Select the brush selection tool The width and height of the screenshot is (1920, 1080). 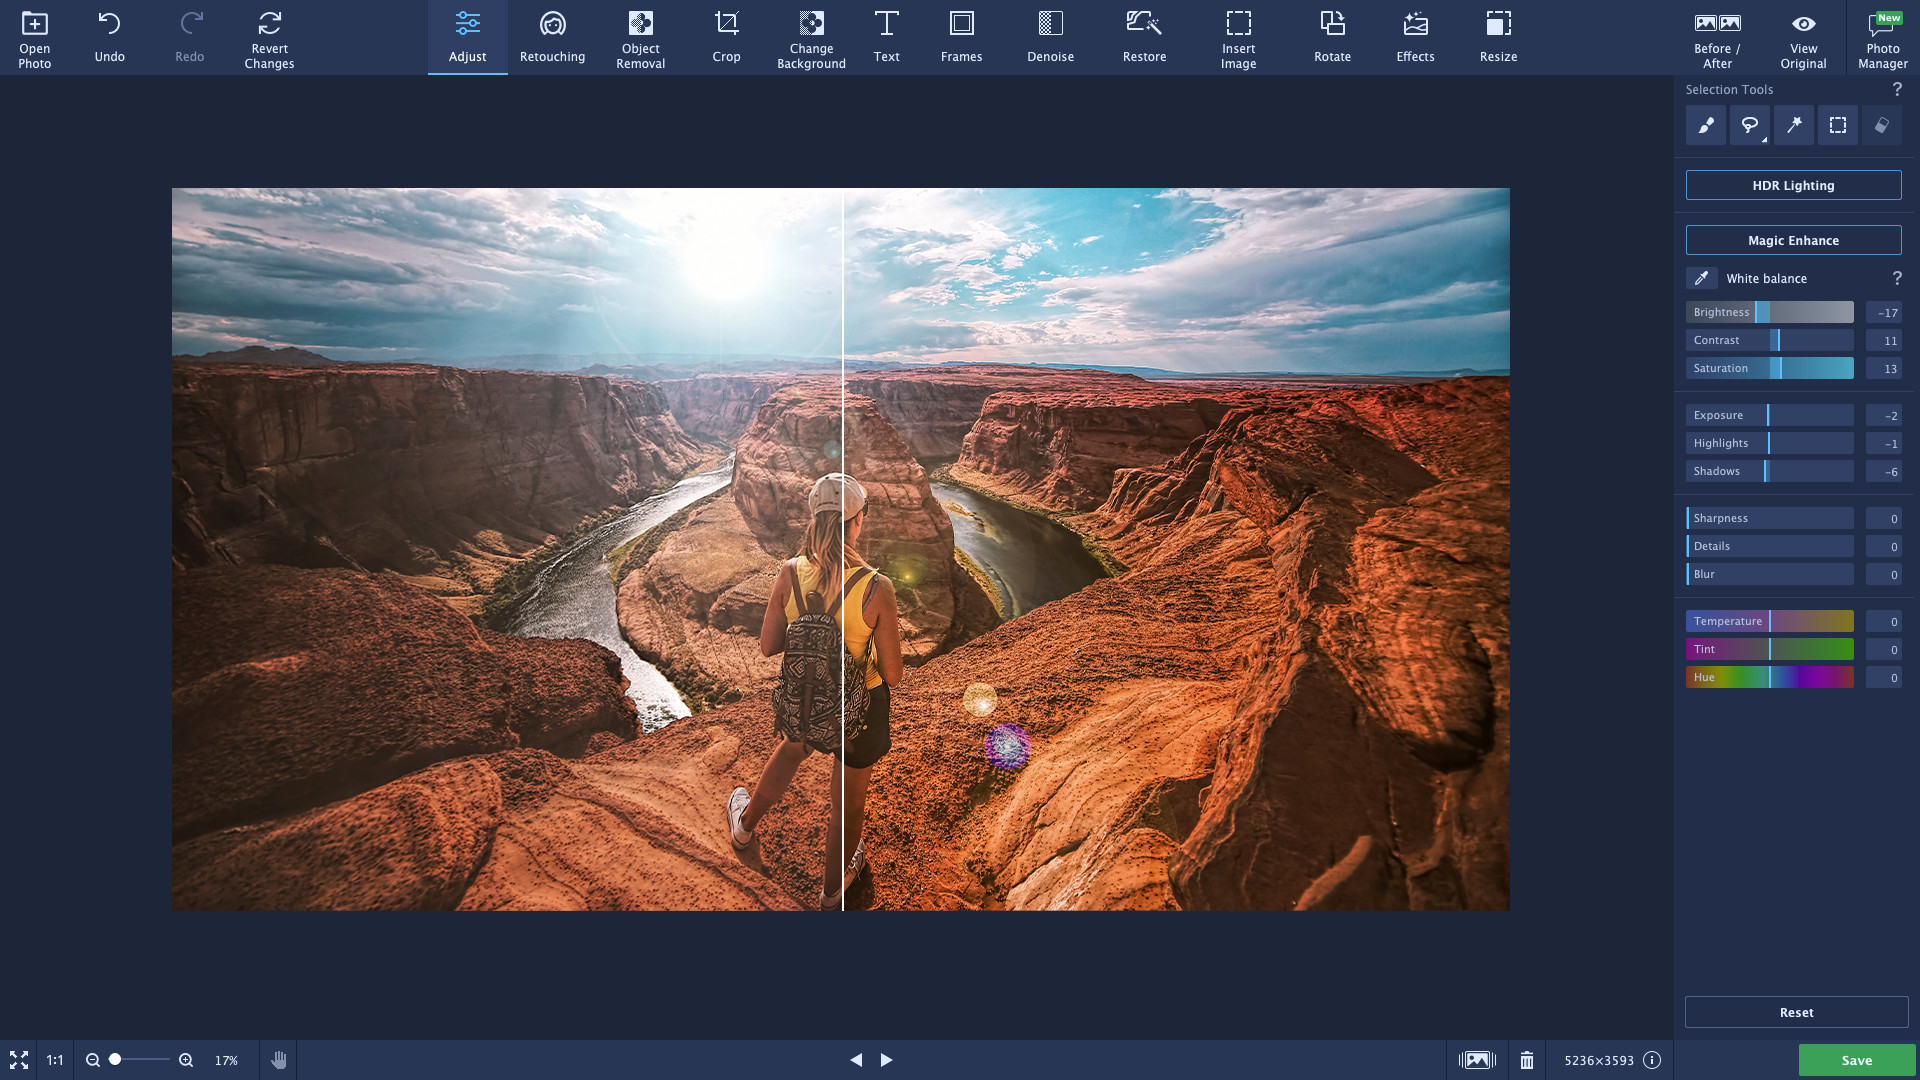tap(1706, 125)
